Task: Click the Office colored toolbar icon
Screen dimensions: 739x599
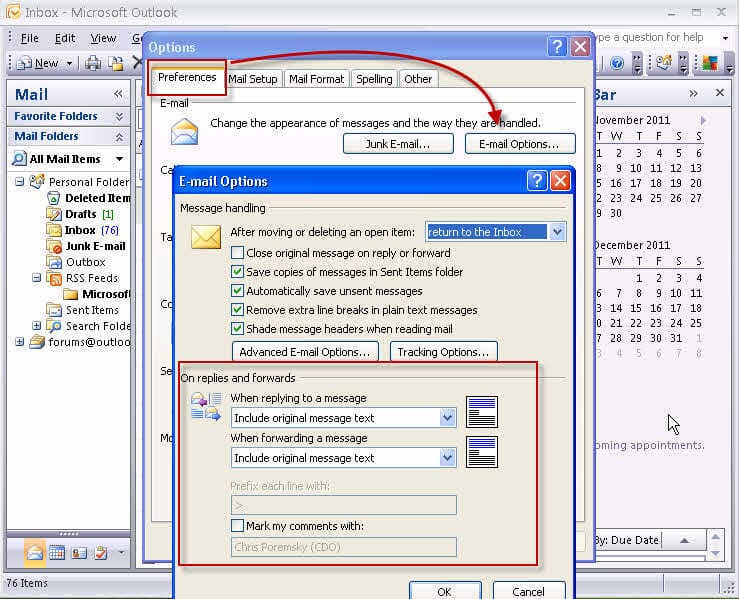Action: point(709,63)
